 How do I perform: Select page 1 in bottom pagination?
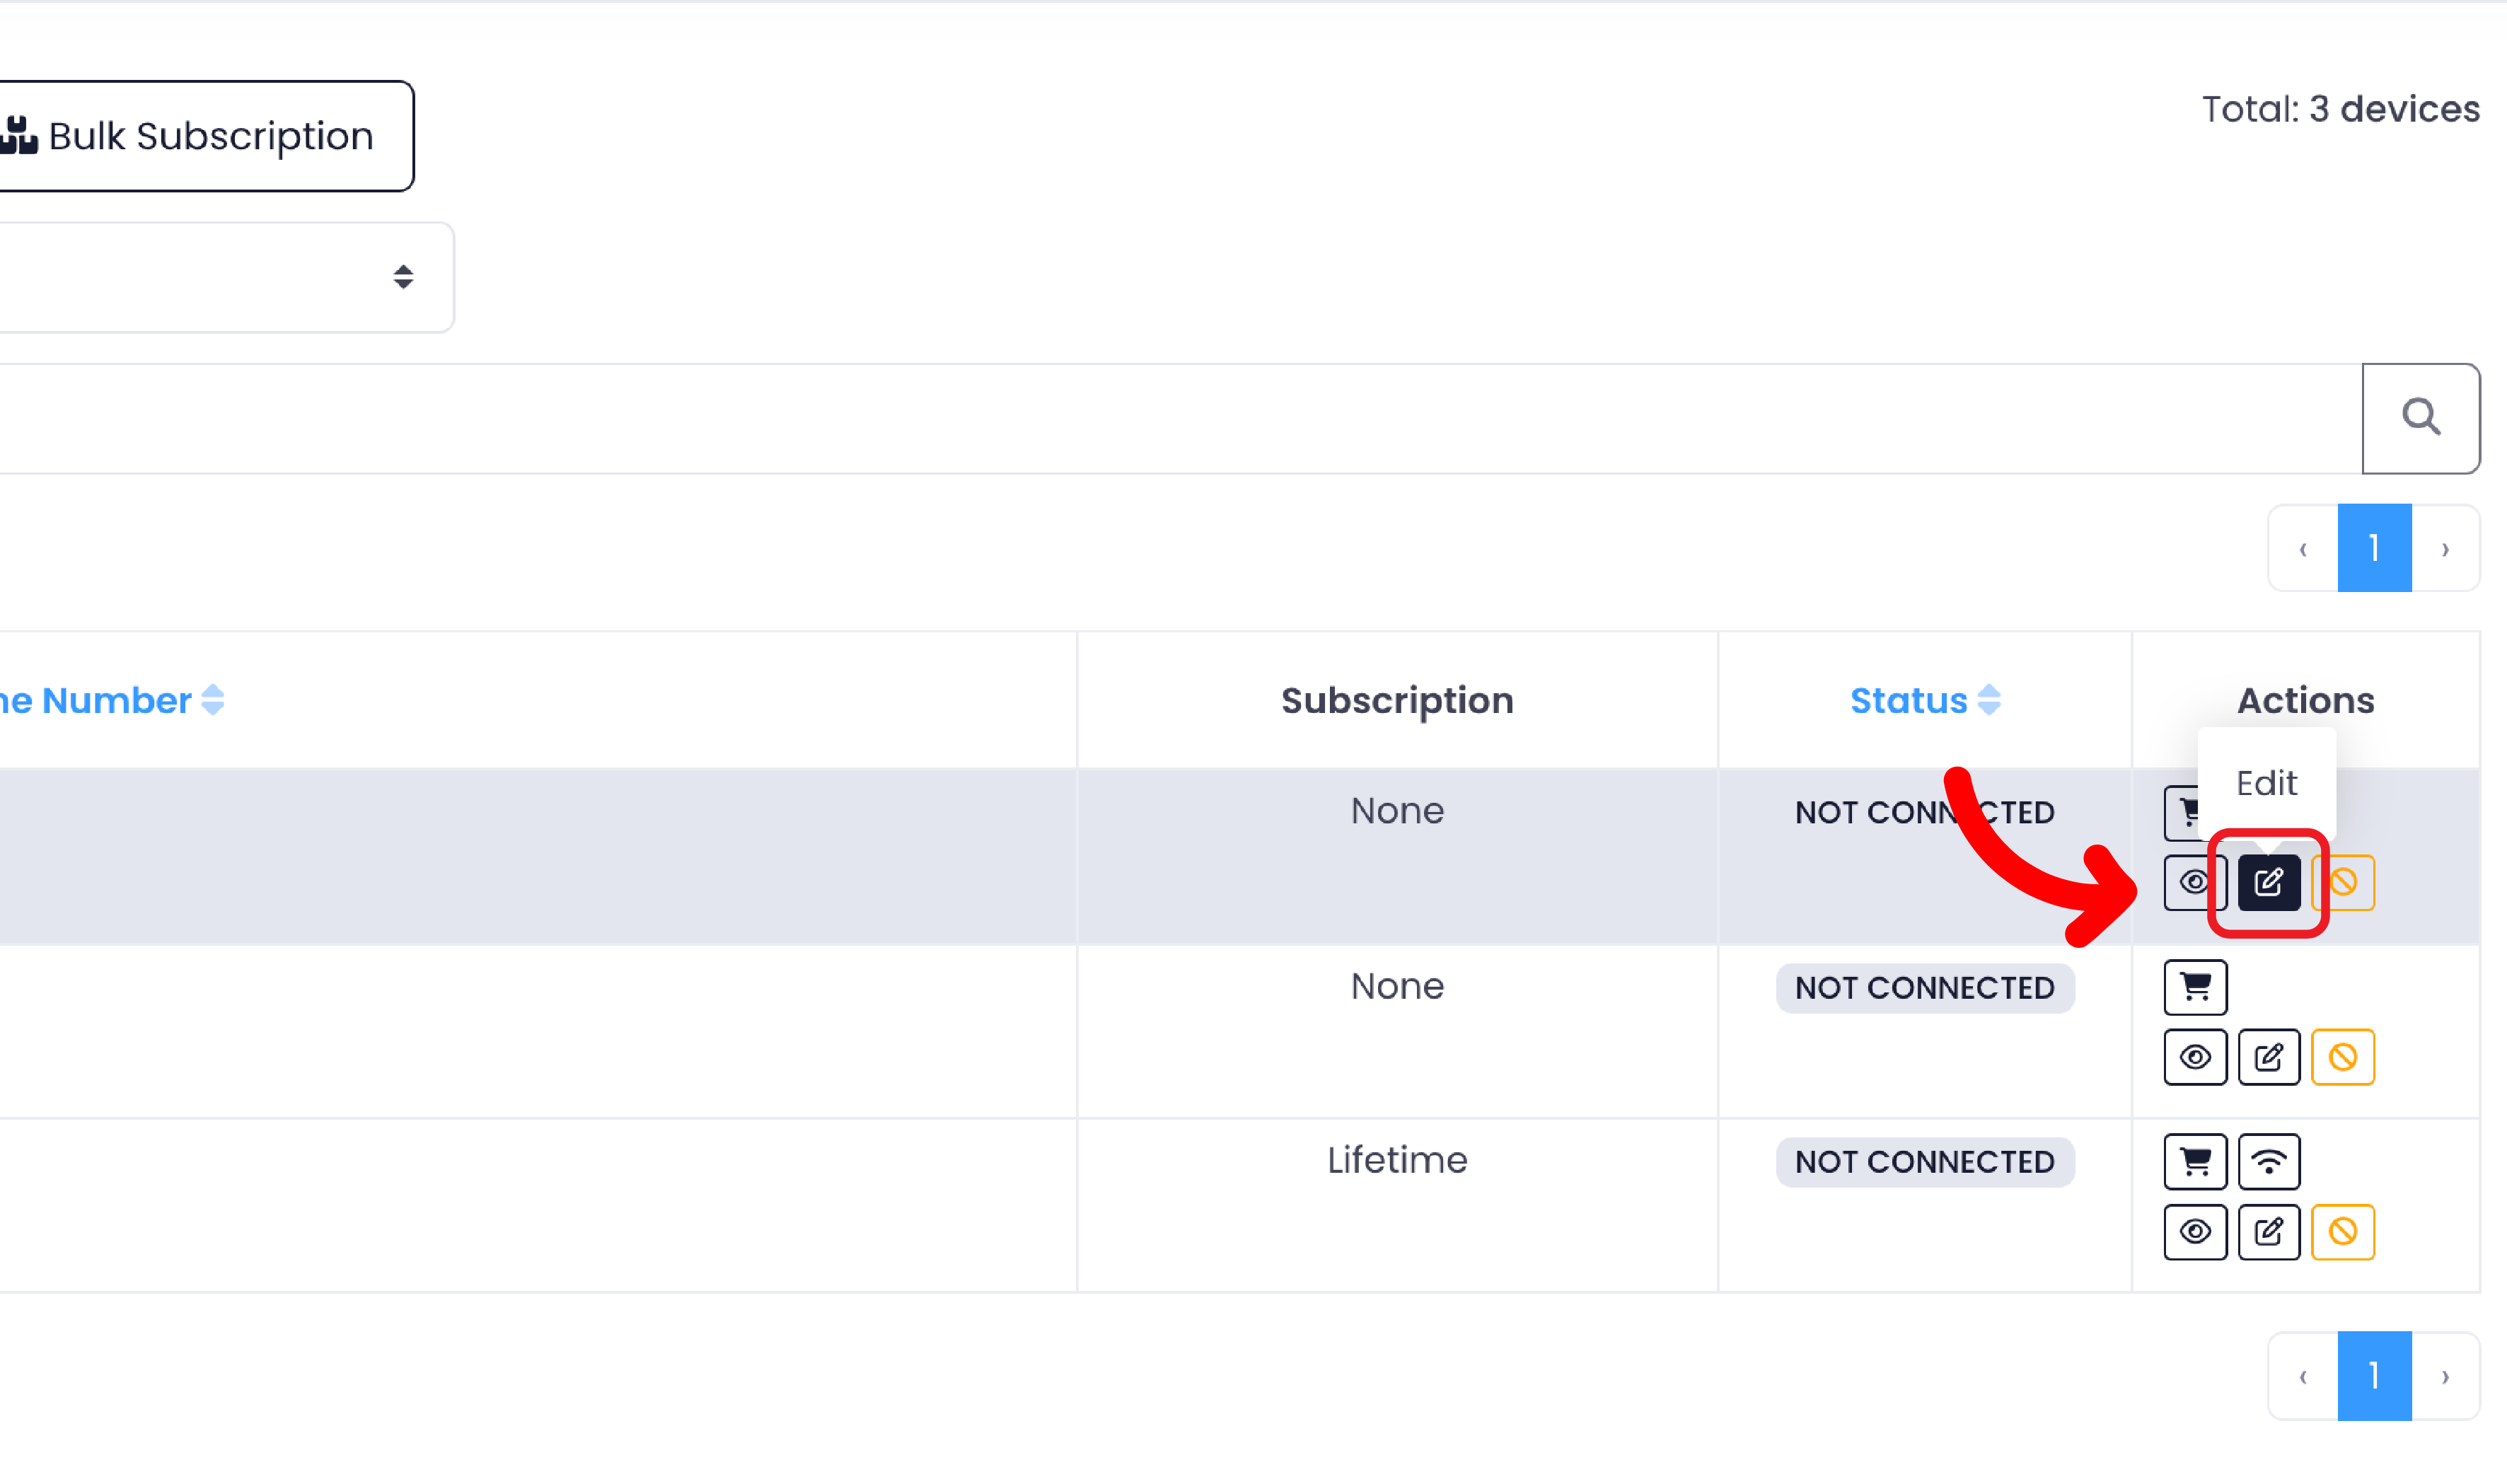(x=2374, y=1376)
